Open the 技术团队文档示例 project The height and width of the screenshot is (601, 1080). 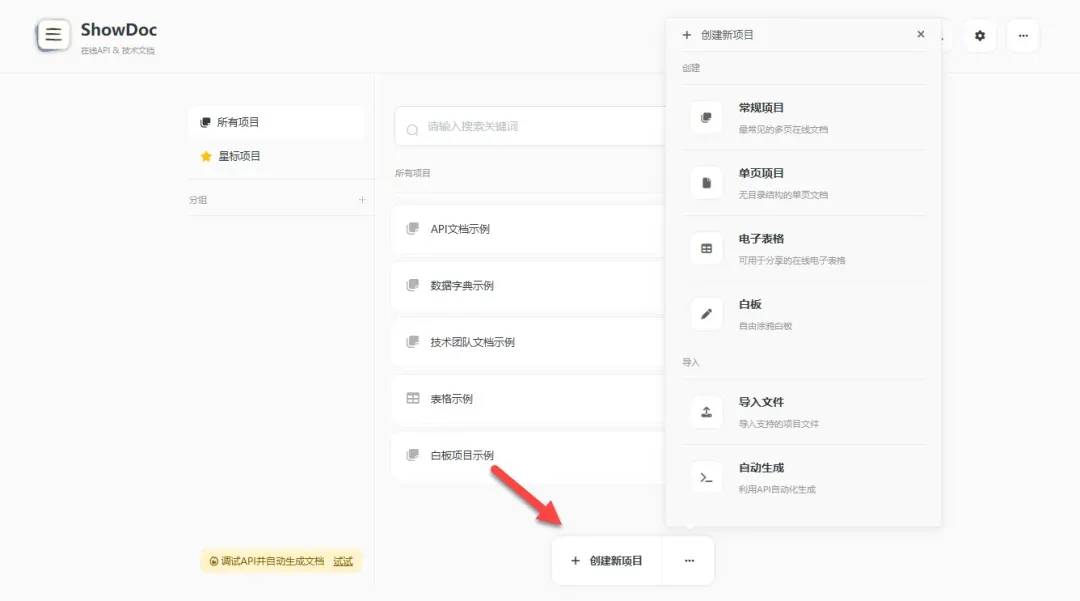(472, 342)
